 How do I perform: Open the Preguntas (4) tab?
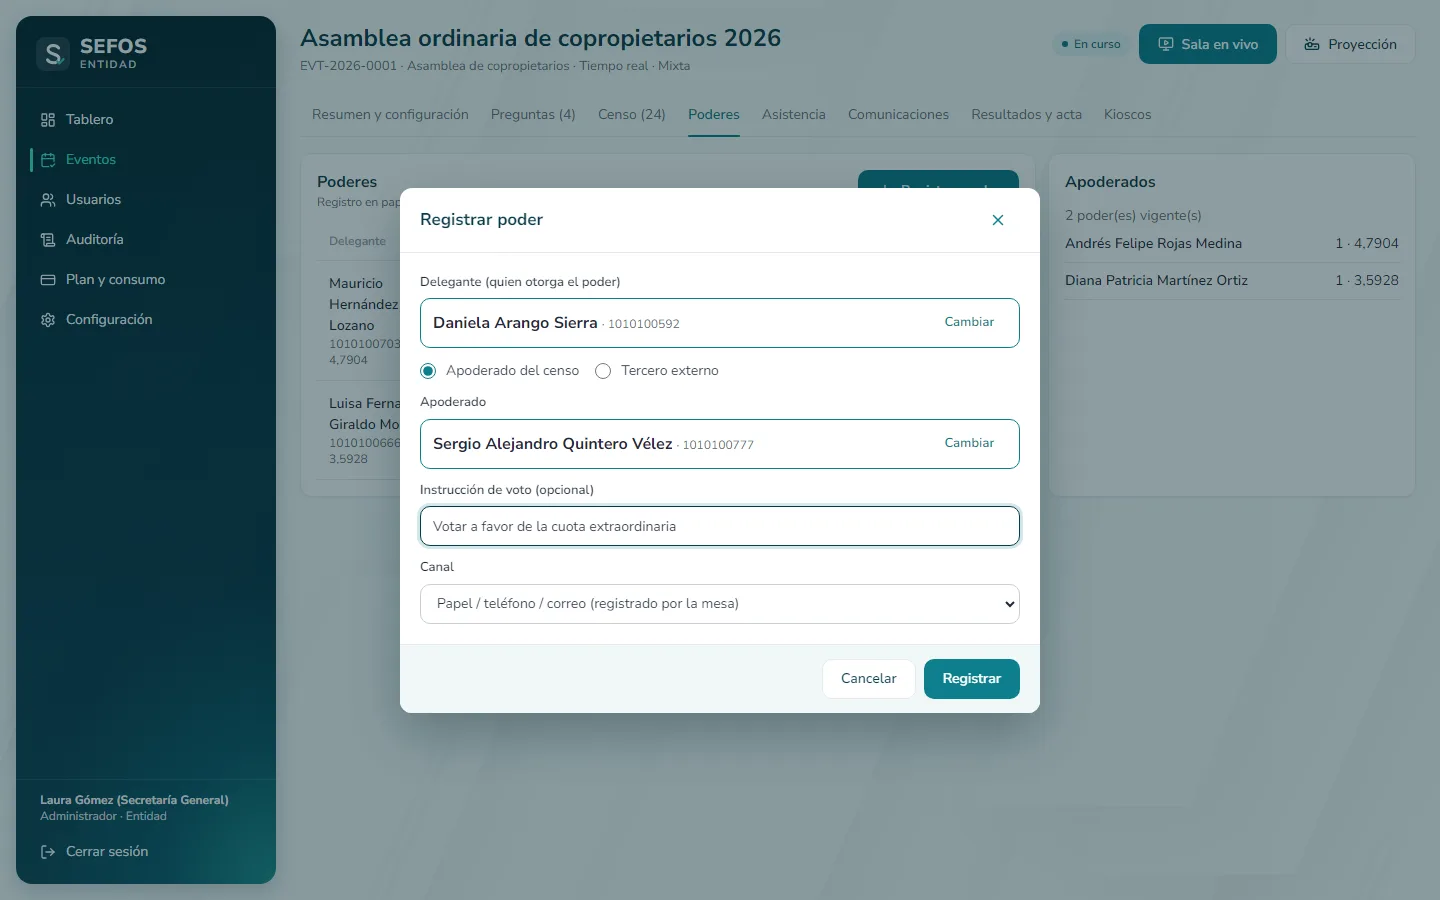[x=533, y=115]
